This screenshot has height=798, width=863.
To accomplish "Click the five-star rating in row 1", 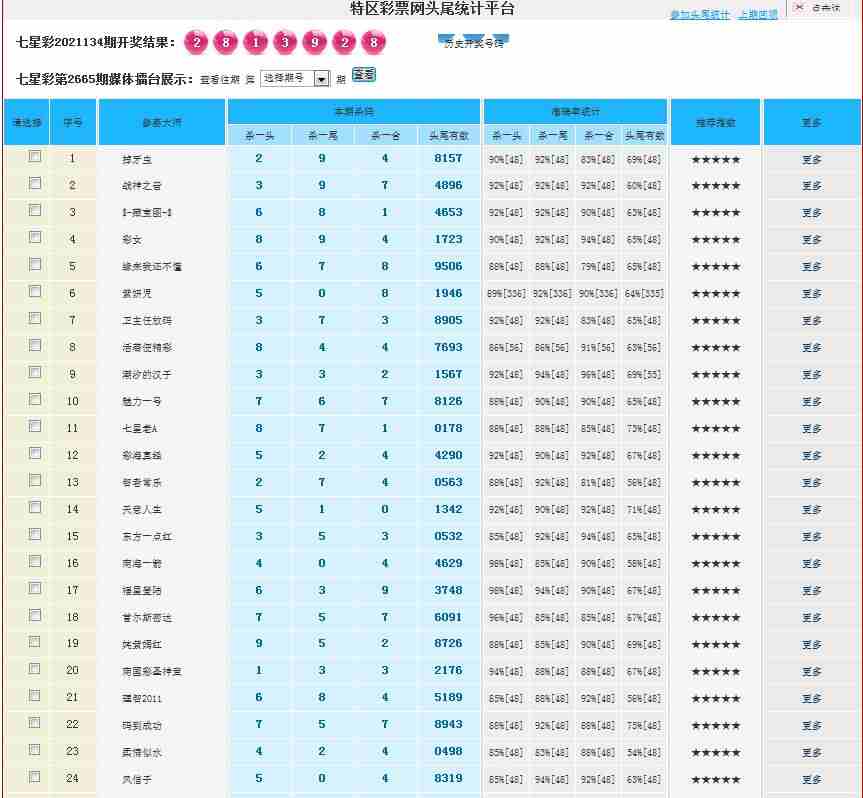I will pyautogui.click(x=716, y=159).
